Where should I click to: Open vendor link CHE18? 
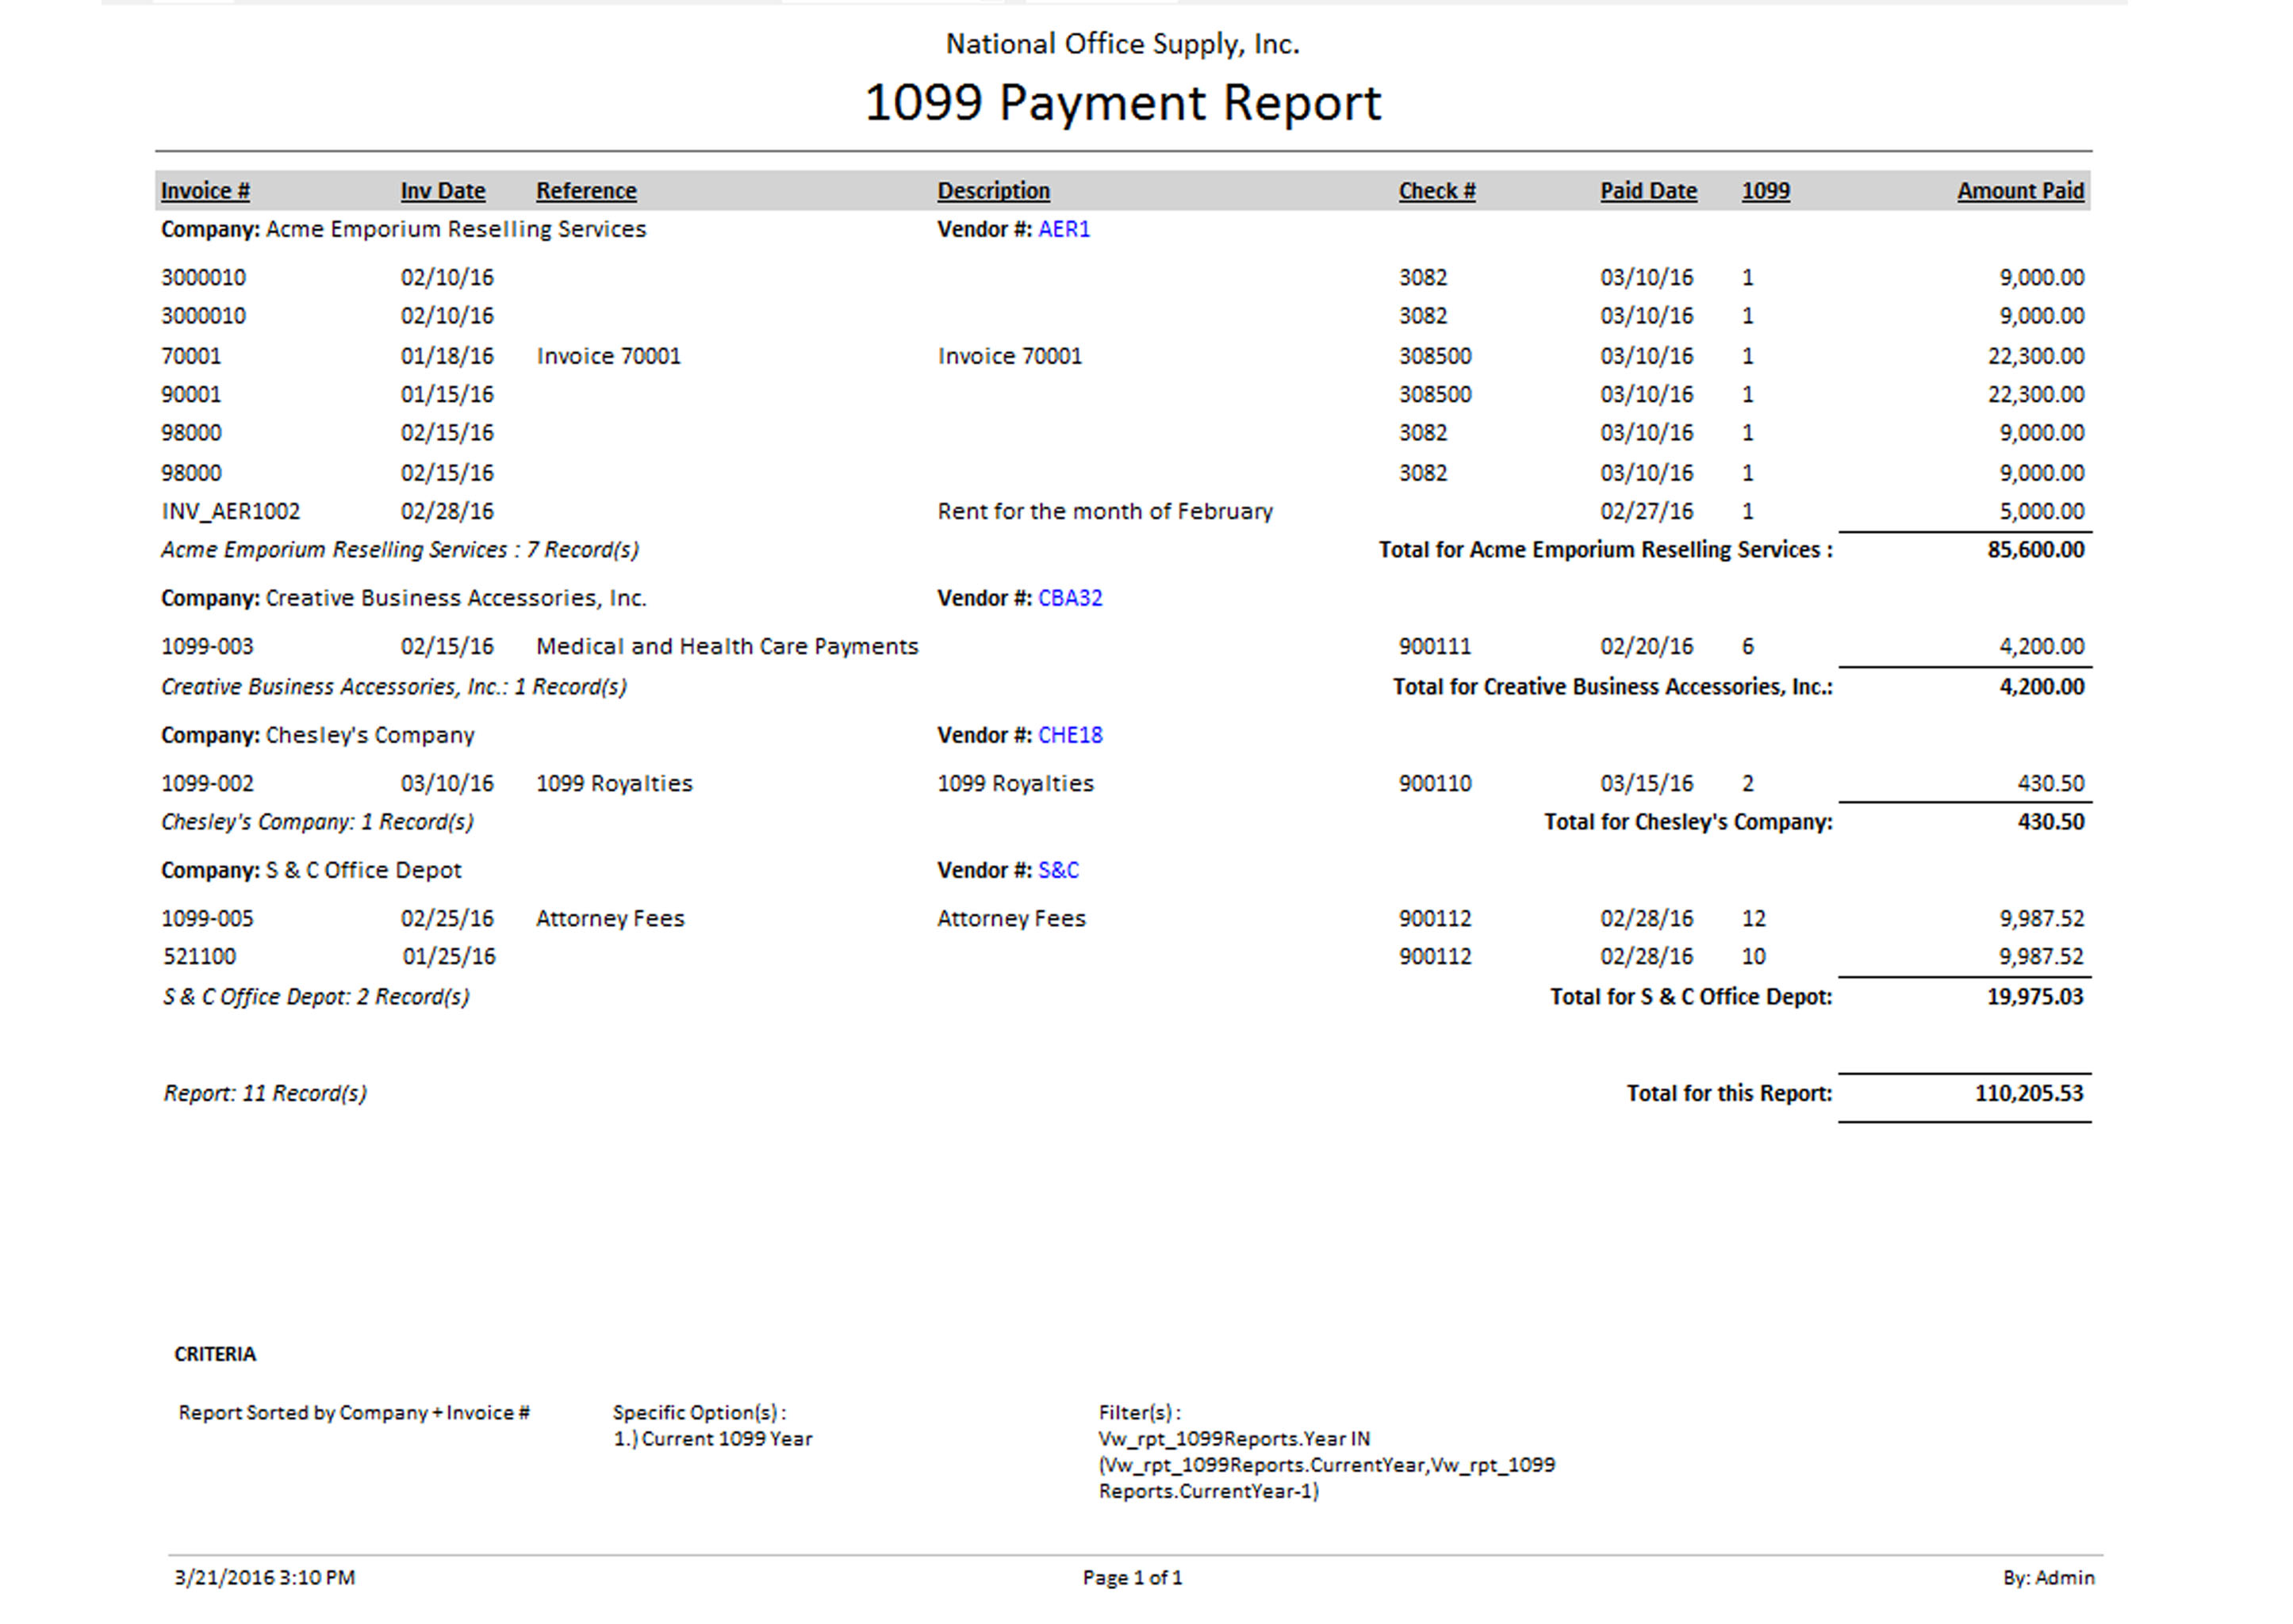pos(1069,735)
